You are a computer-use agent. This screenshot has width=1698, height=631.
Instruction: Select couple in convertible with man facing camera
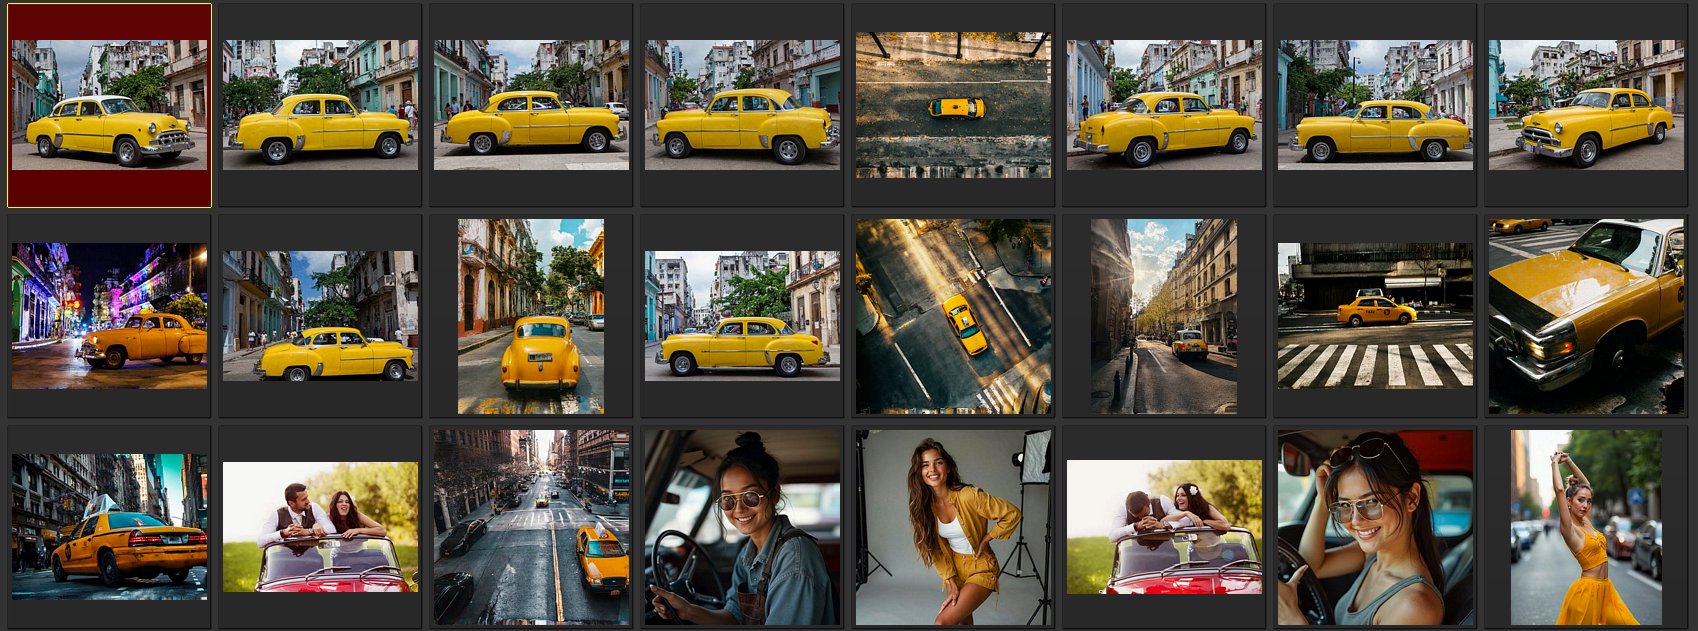pyautogui.click(x=320, y=527)
